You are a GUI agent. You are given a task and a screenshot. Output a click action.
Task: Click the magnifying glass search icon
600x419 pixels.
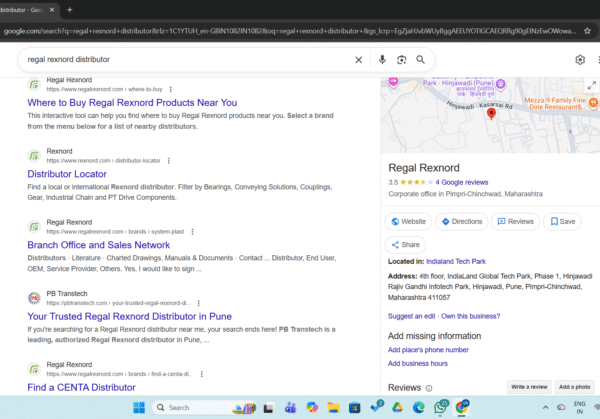click(421, 60)
